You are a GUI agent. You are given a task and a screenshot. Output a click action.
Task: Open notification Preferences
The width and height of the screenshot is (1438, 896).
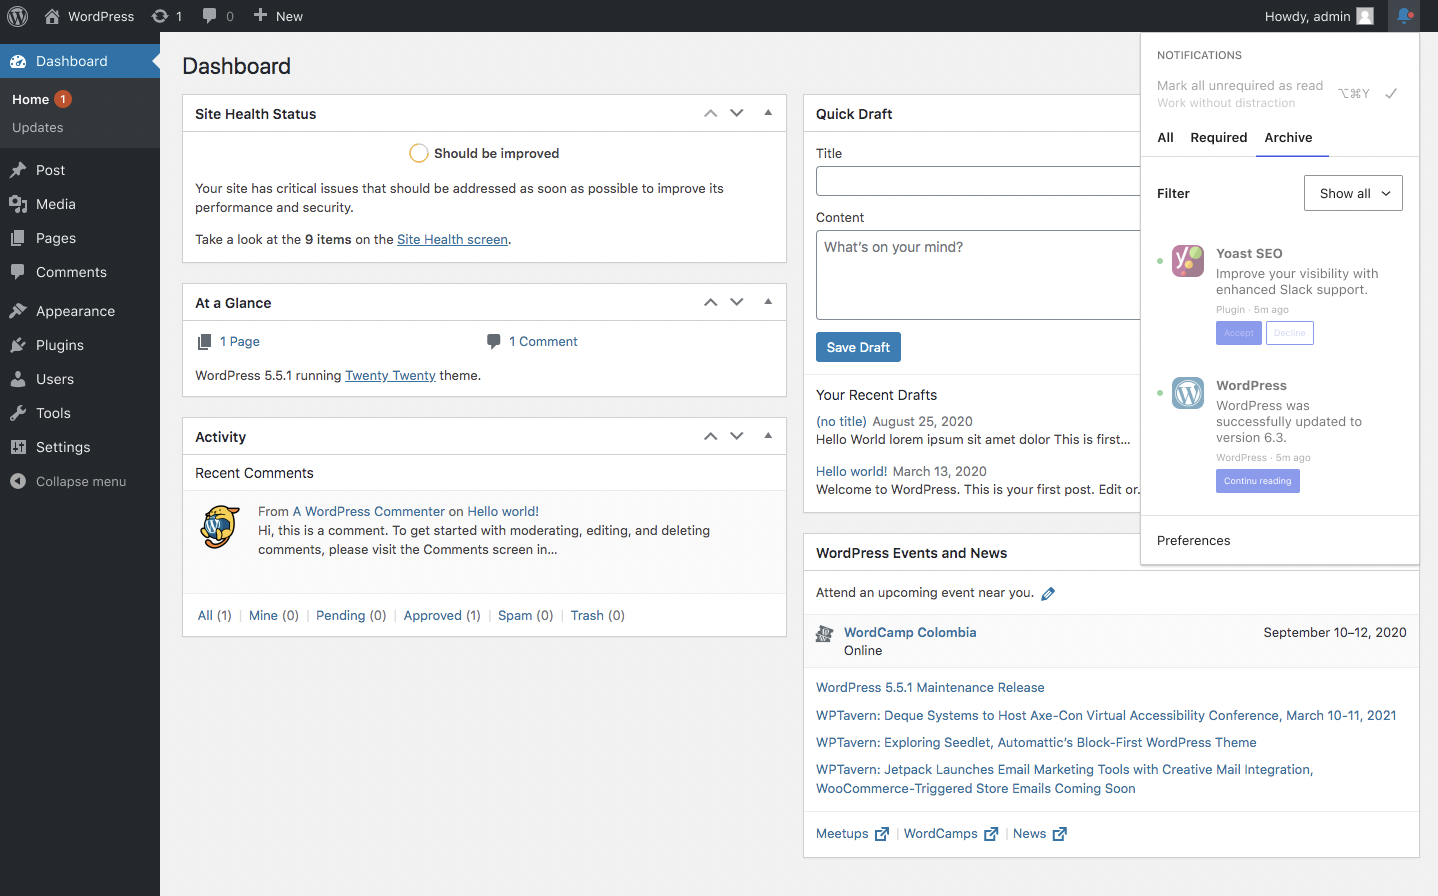click(1194, 541)
